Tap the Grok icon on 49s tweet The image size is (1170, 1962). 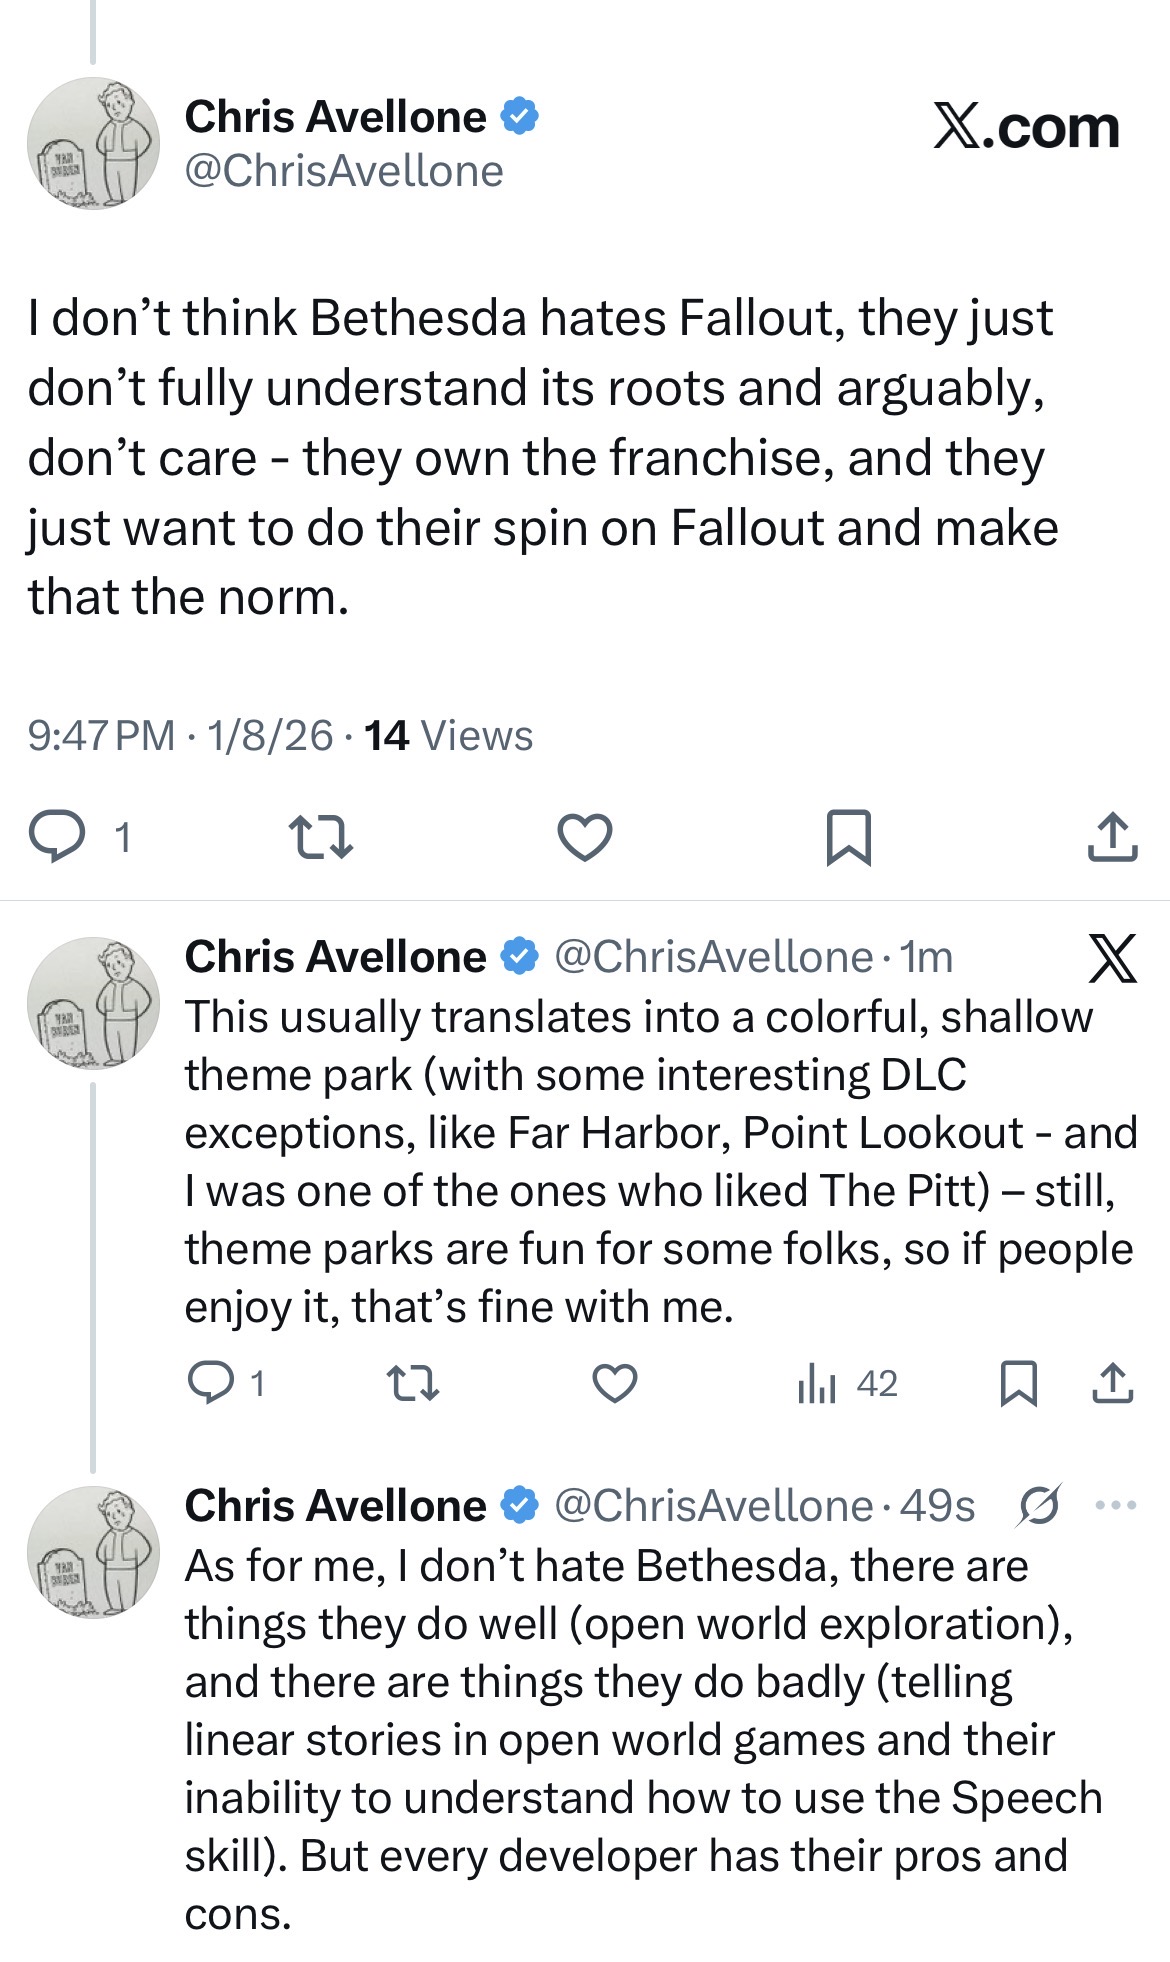coord(1039,1505)
